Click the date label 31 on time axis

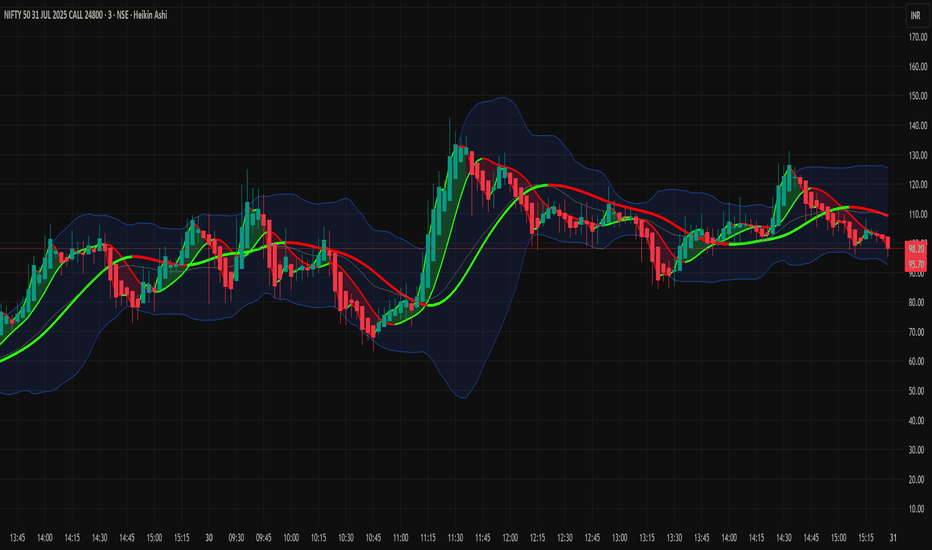click(x=893, y=538)
